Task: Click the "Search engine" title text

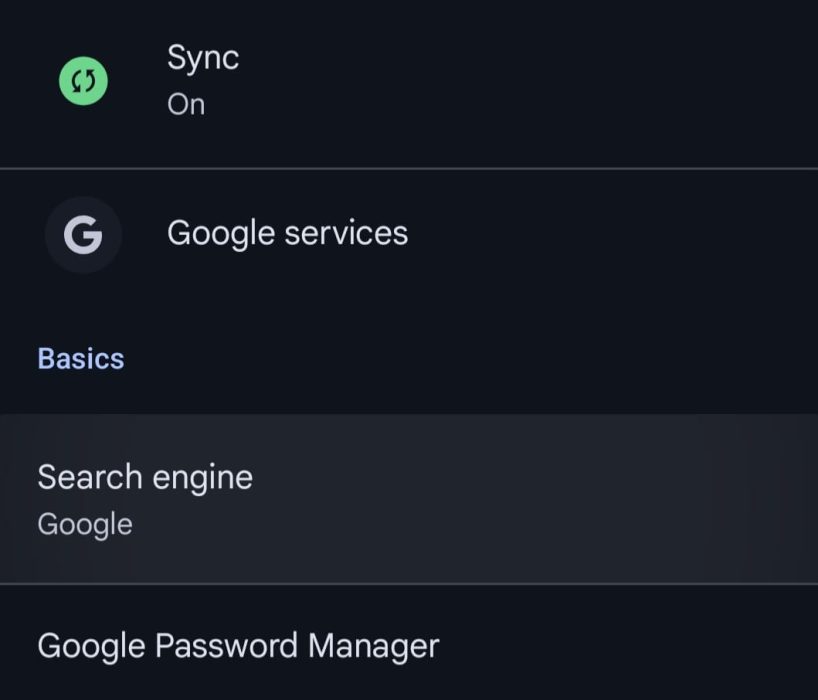Action: pos(145,477)
